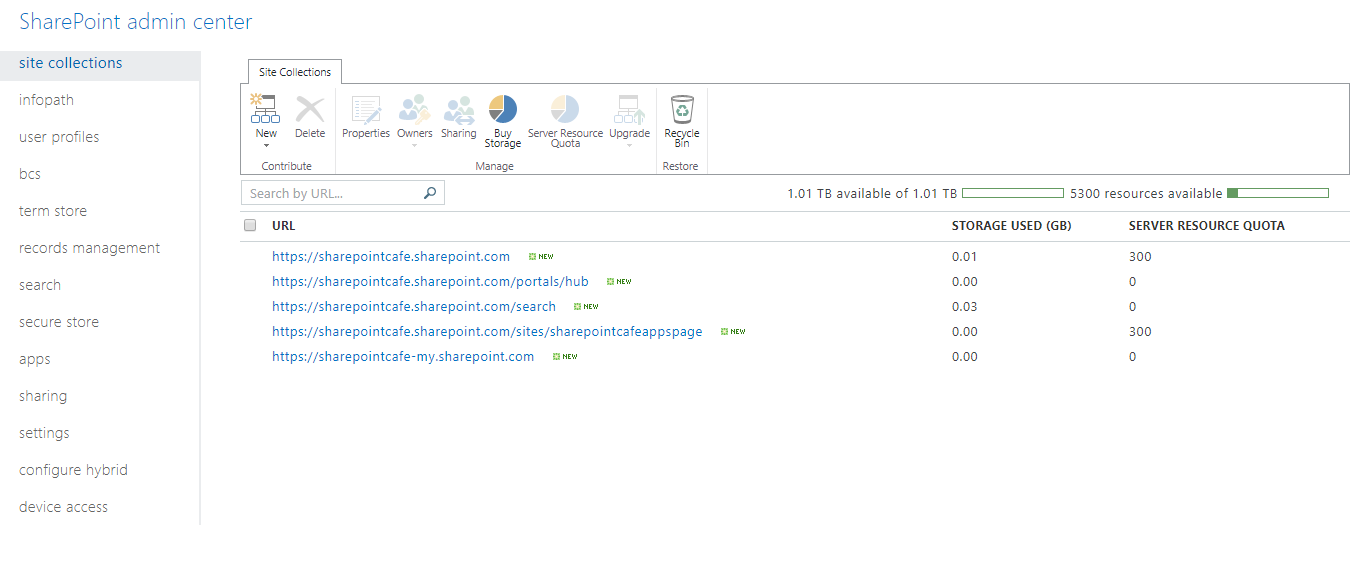Open the sharepointcafe-my.sharepoint.com link
Viewport: 1359px width, 562px height.
click(x=403, y=357)
